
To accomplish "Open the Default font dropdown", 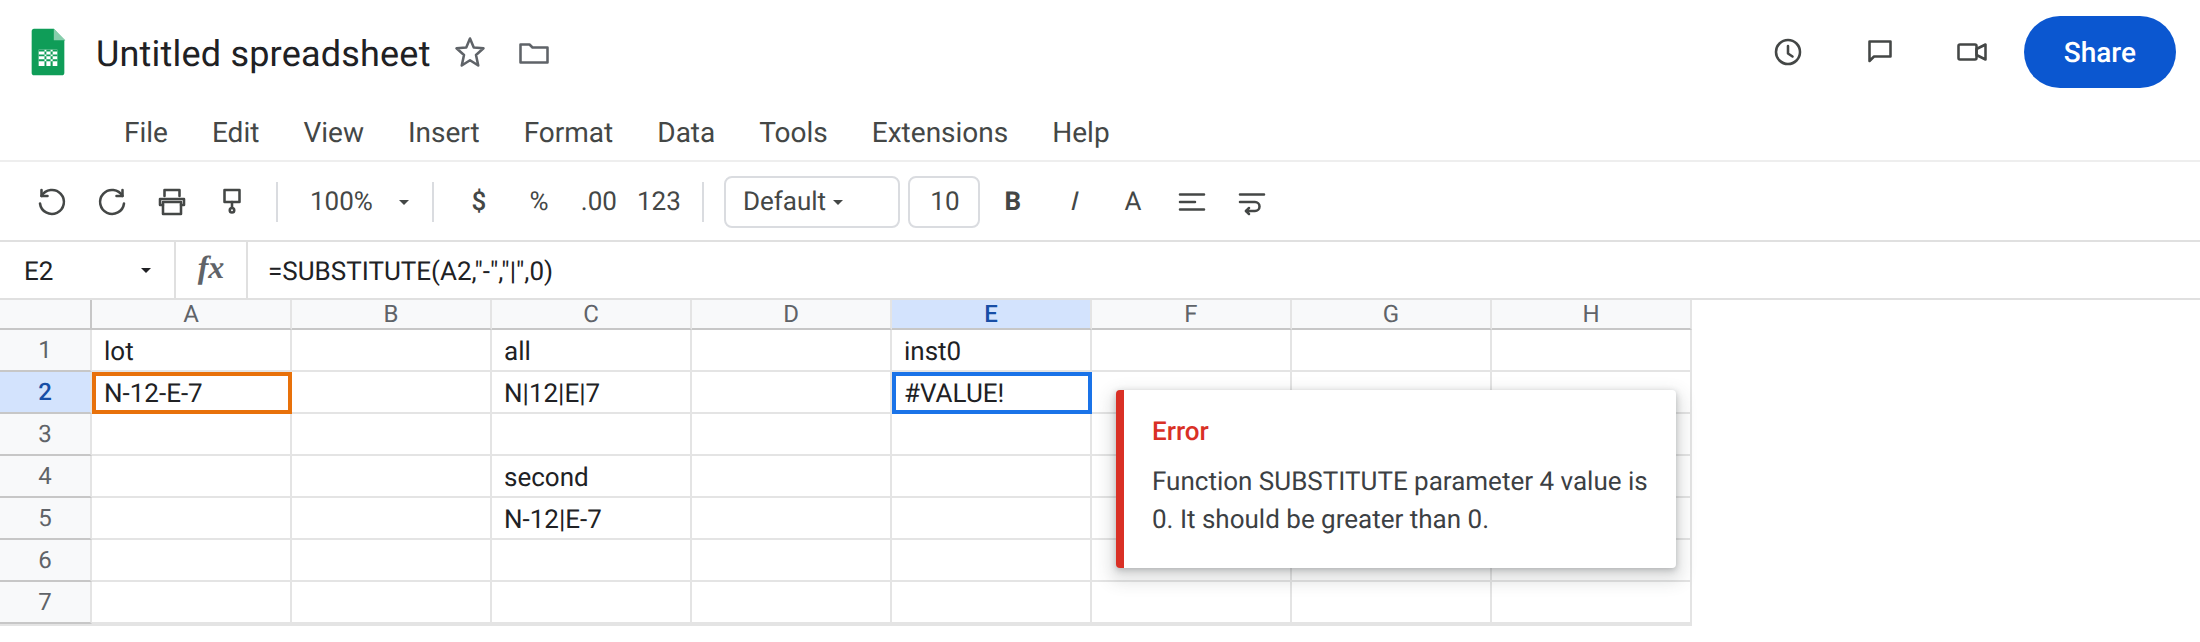I will tap(811, 202).
